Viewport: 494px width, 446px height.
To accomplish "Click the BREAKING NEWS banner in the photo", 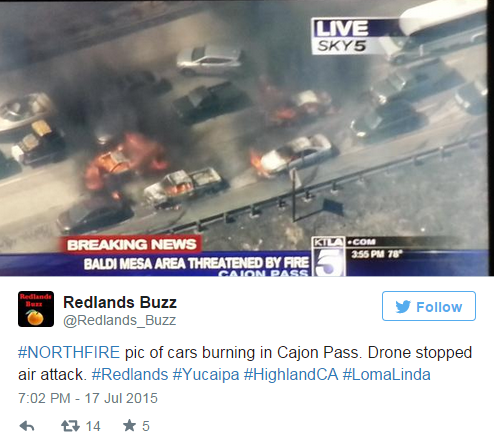I will [131, 245].
